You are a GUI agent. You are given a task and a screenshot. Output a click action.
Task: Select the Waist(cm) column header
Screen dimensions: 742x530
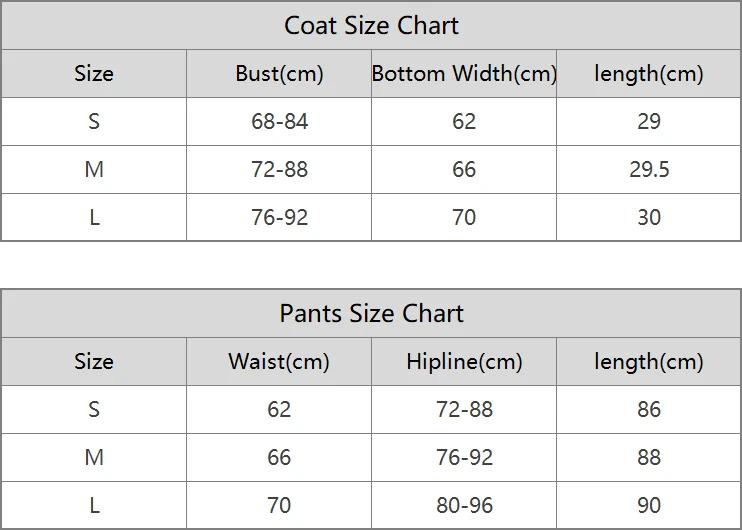click(x=279, y=362)
